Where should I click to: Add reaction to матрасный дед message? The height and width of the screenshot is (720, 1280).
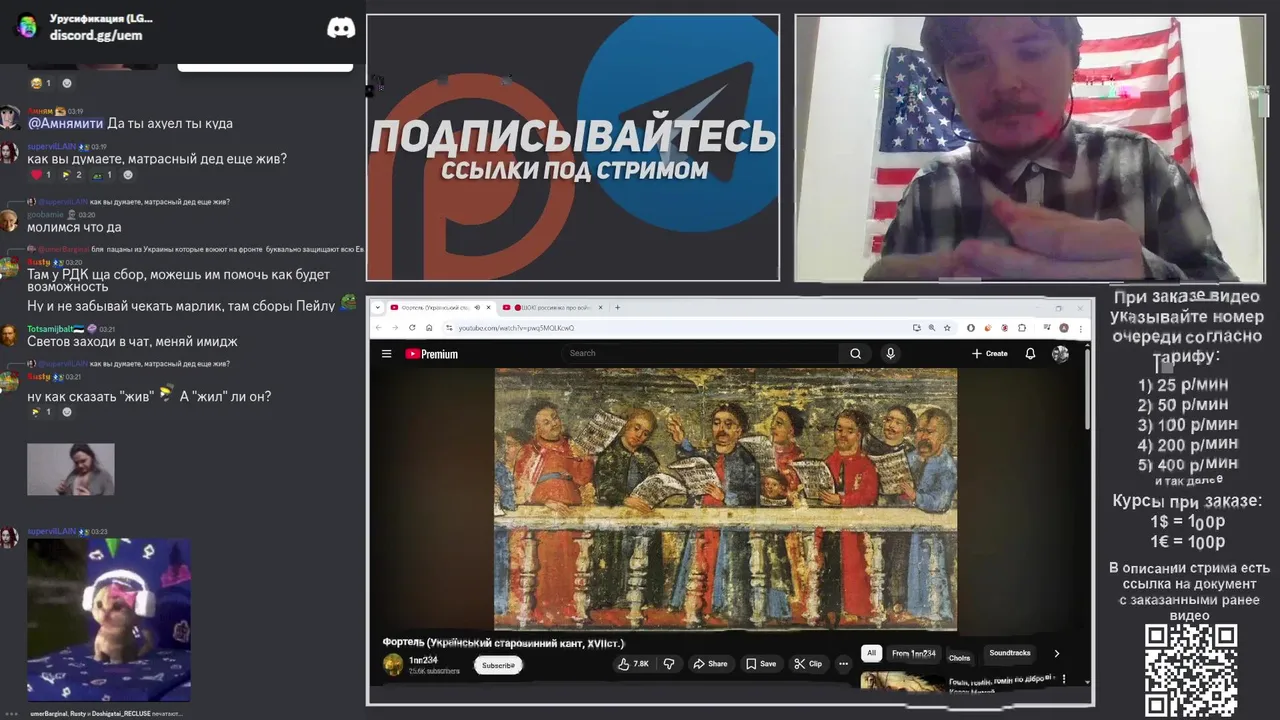[127, 175]
